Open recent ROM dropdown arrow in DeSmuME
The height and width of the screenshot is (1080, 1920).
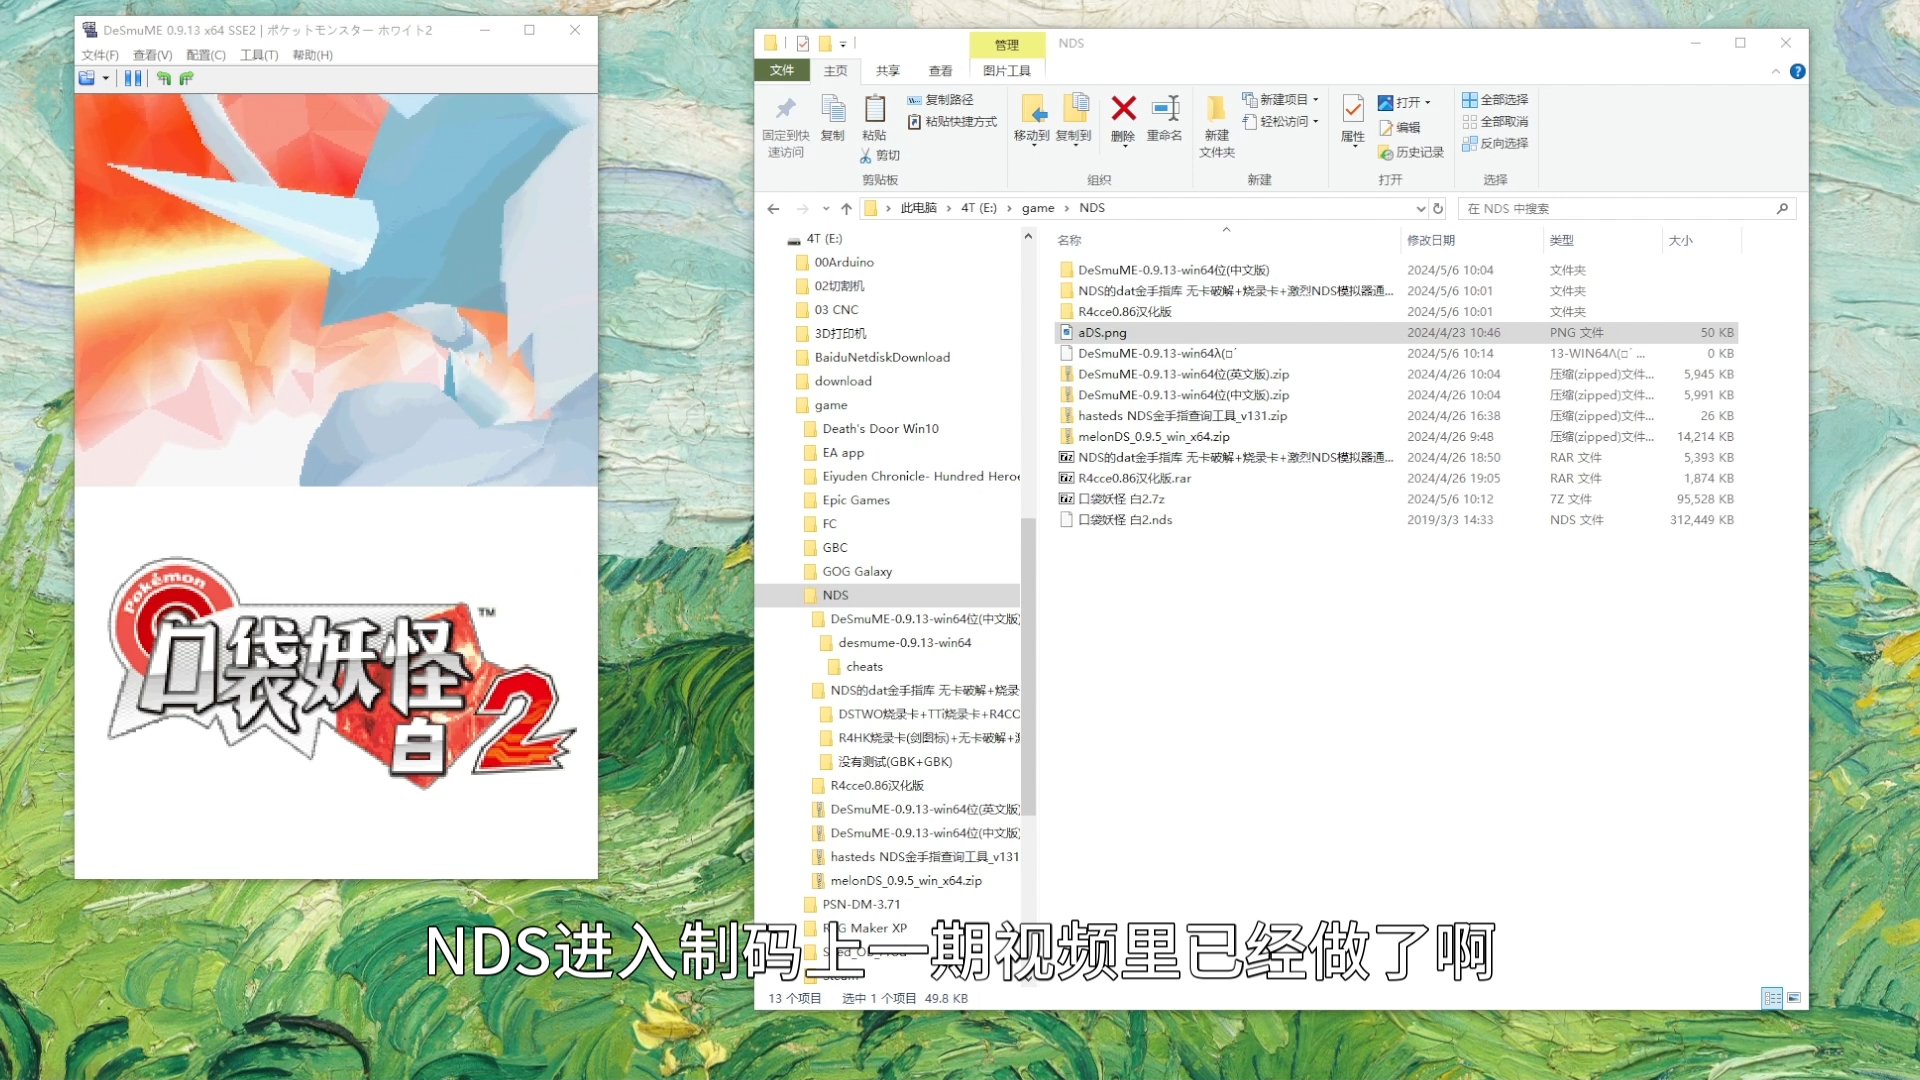coord(105,78)
